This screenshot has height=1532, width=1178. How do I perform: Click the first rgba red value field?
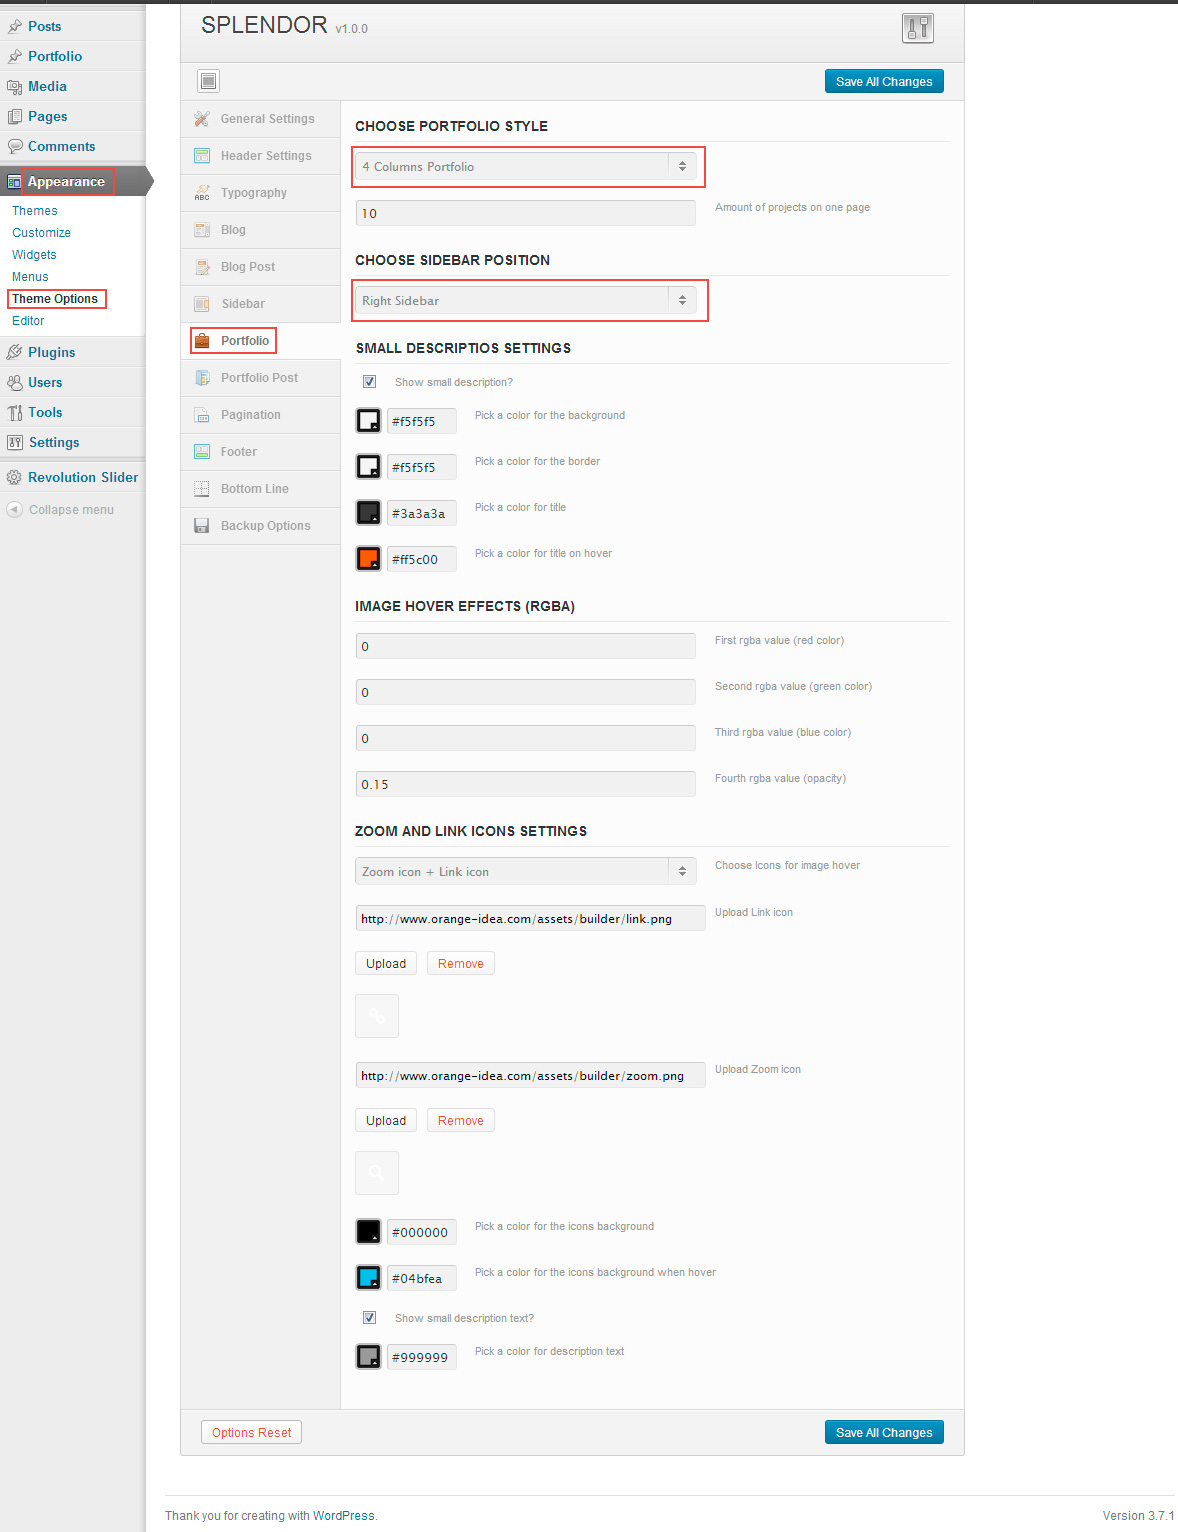click(x=525, y=646)
